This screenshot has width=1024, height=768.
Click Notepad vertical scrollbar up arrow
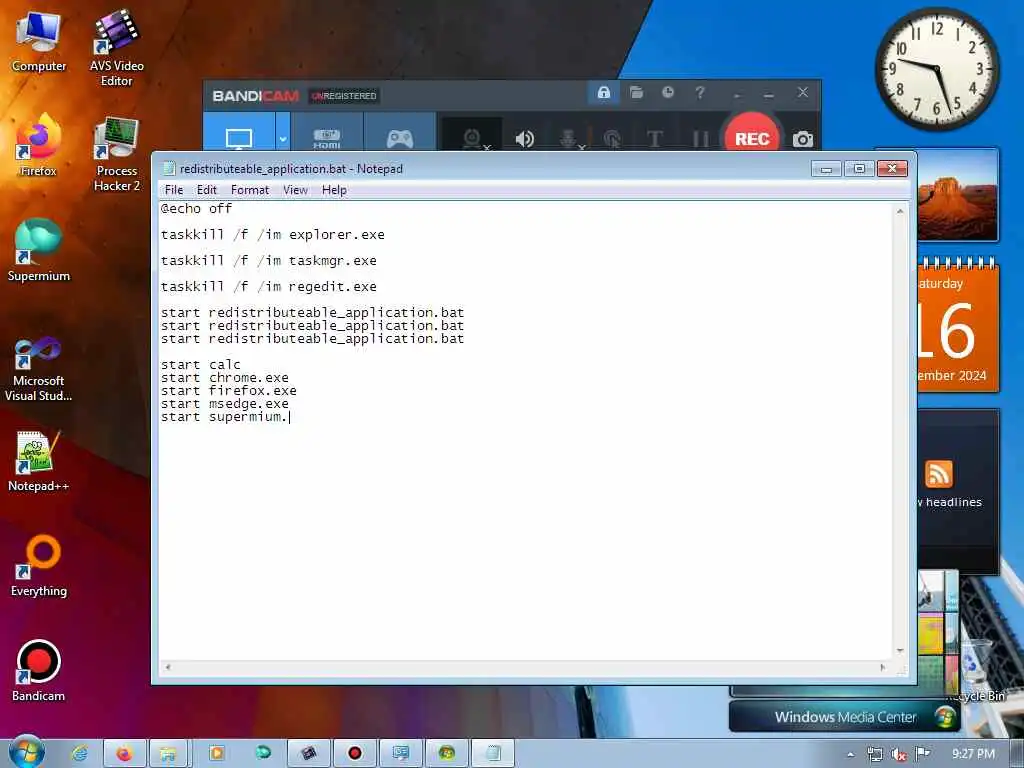[900, 211]
